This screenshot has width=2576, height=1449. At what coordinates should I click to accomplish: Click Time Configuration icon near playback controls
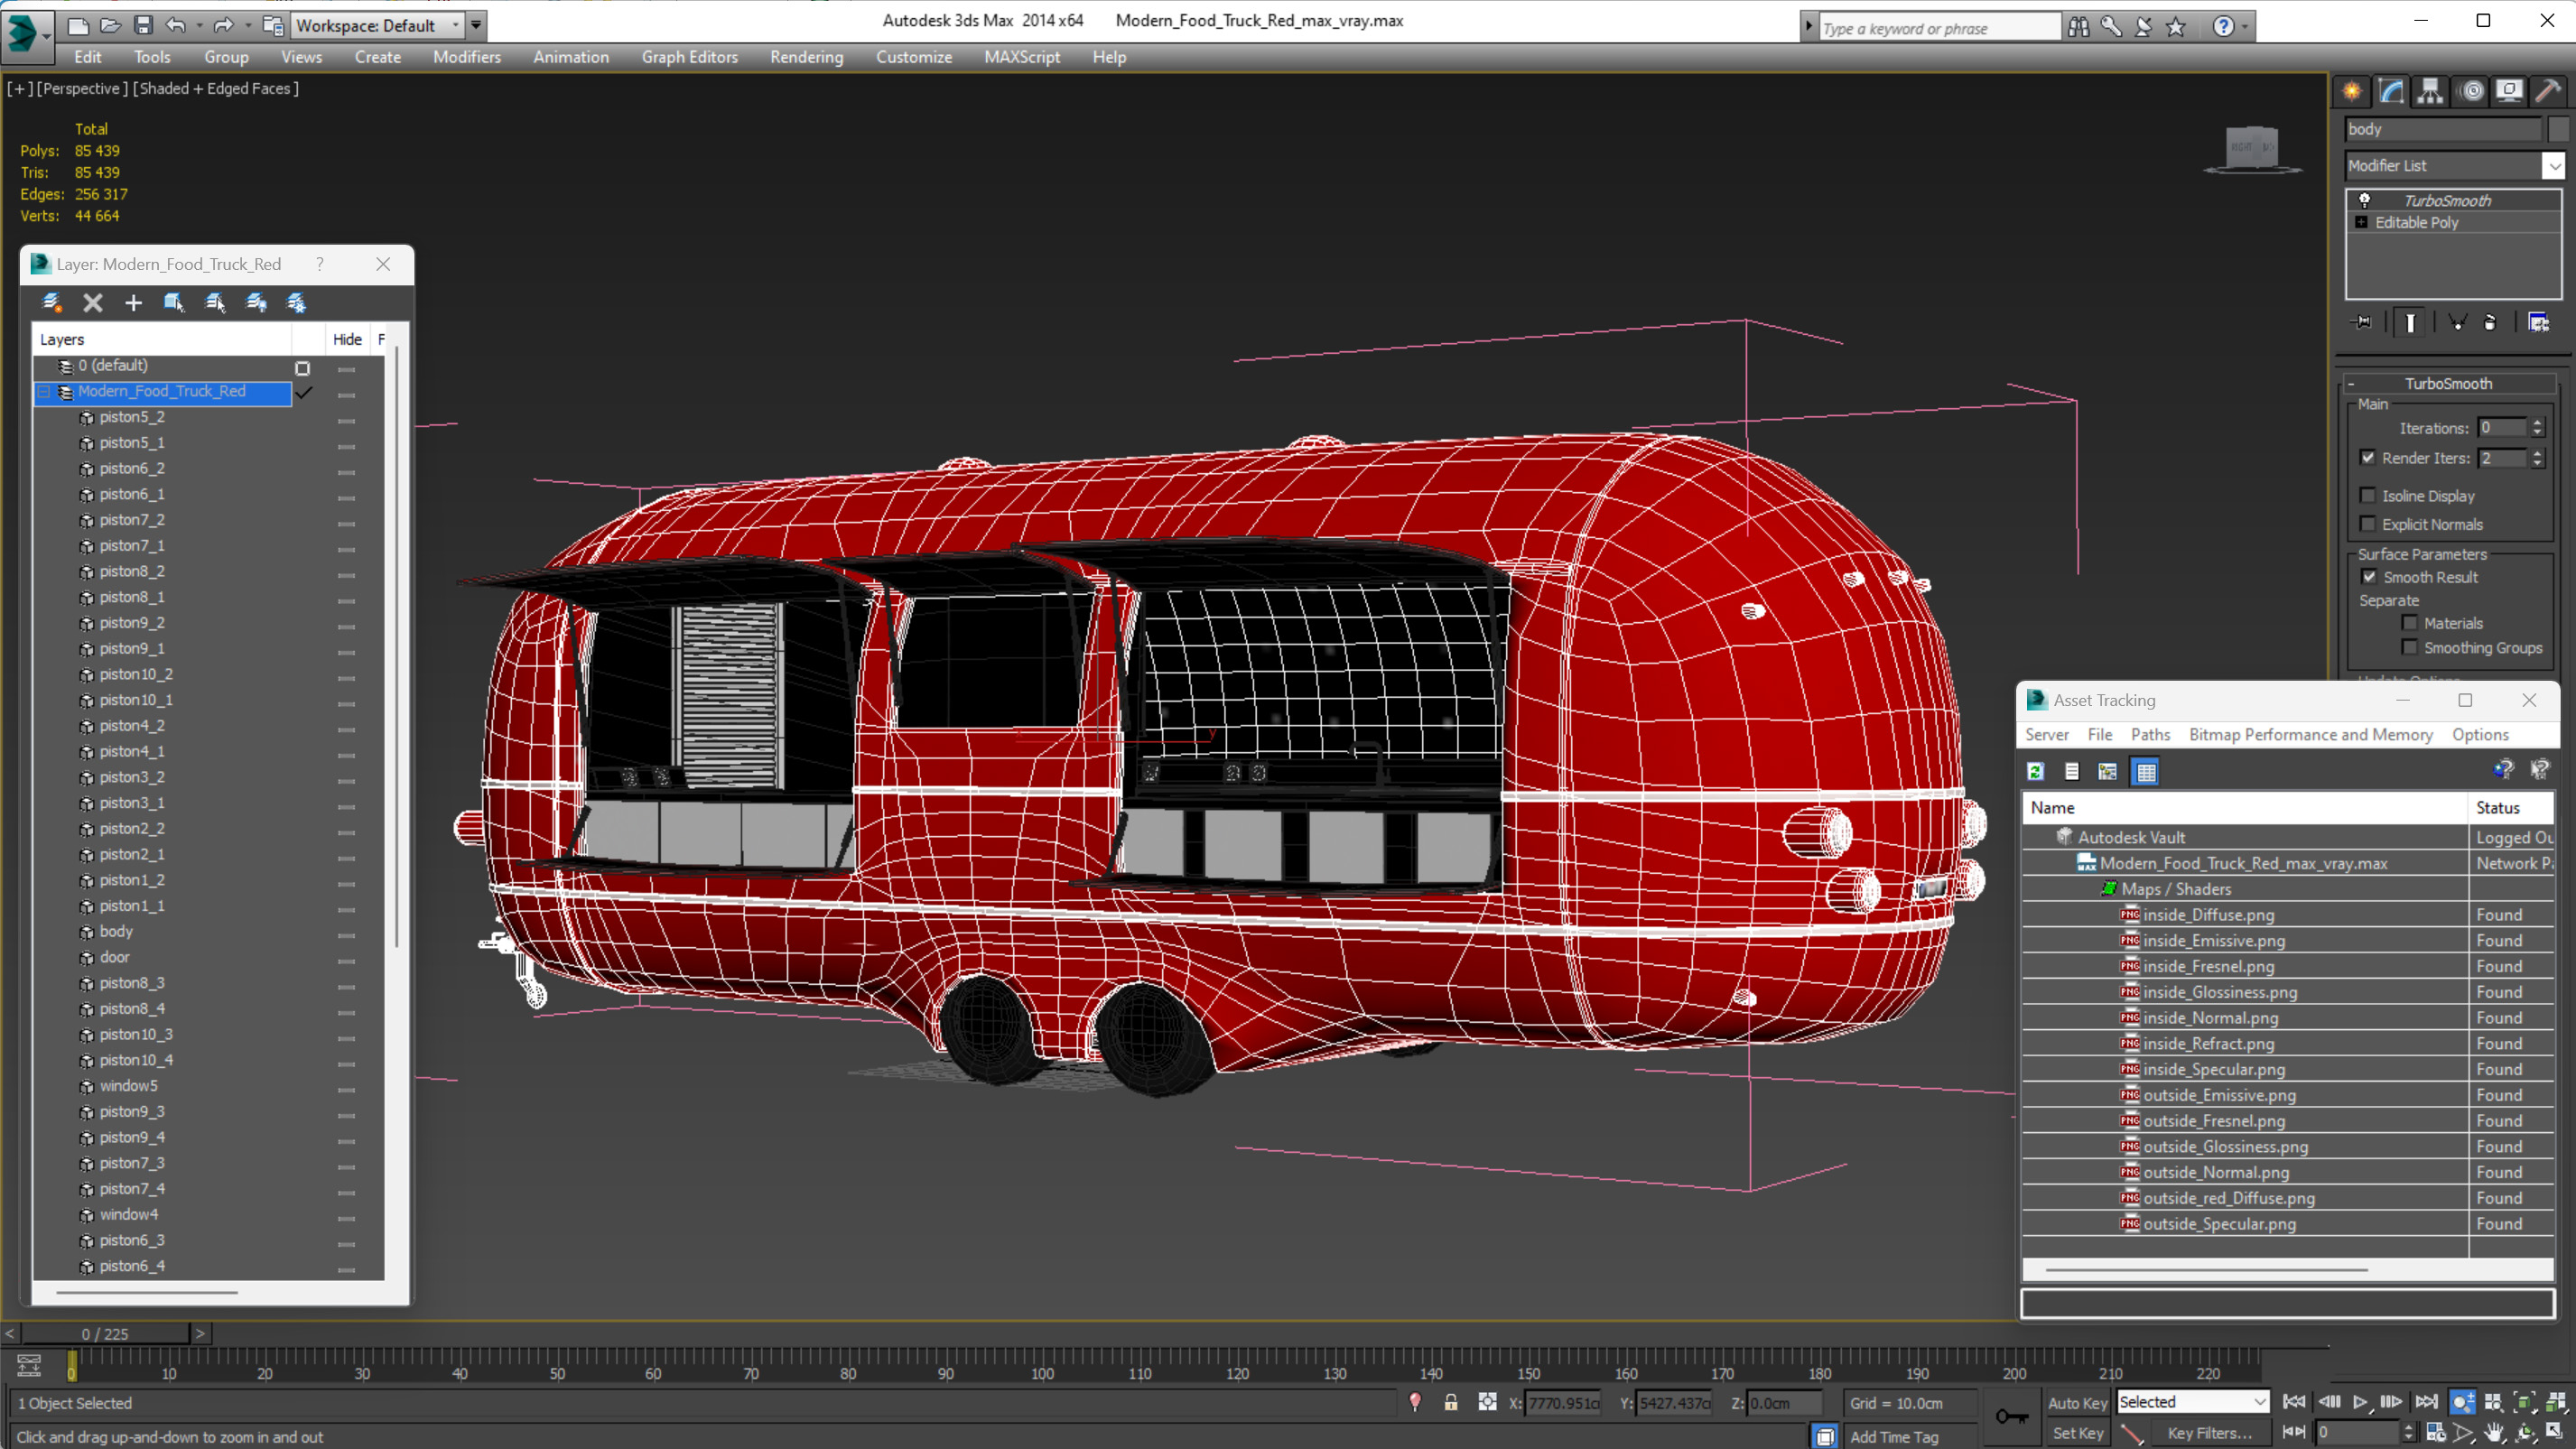(2434, 1432)
